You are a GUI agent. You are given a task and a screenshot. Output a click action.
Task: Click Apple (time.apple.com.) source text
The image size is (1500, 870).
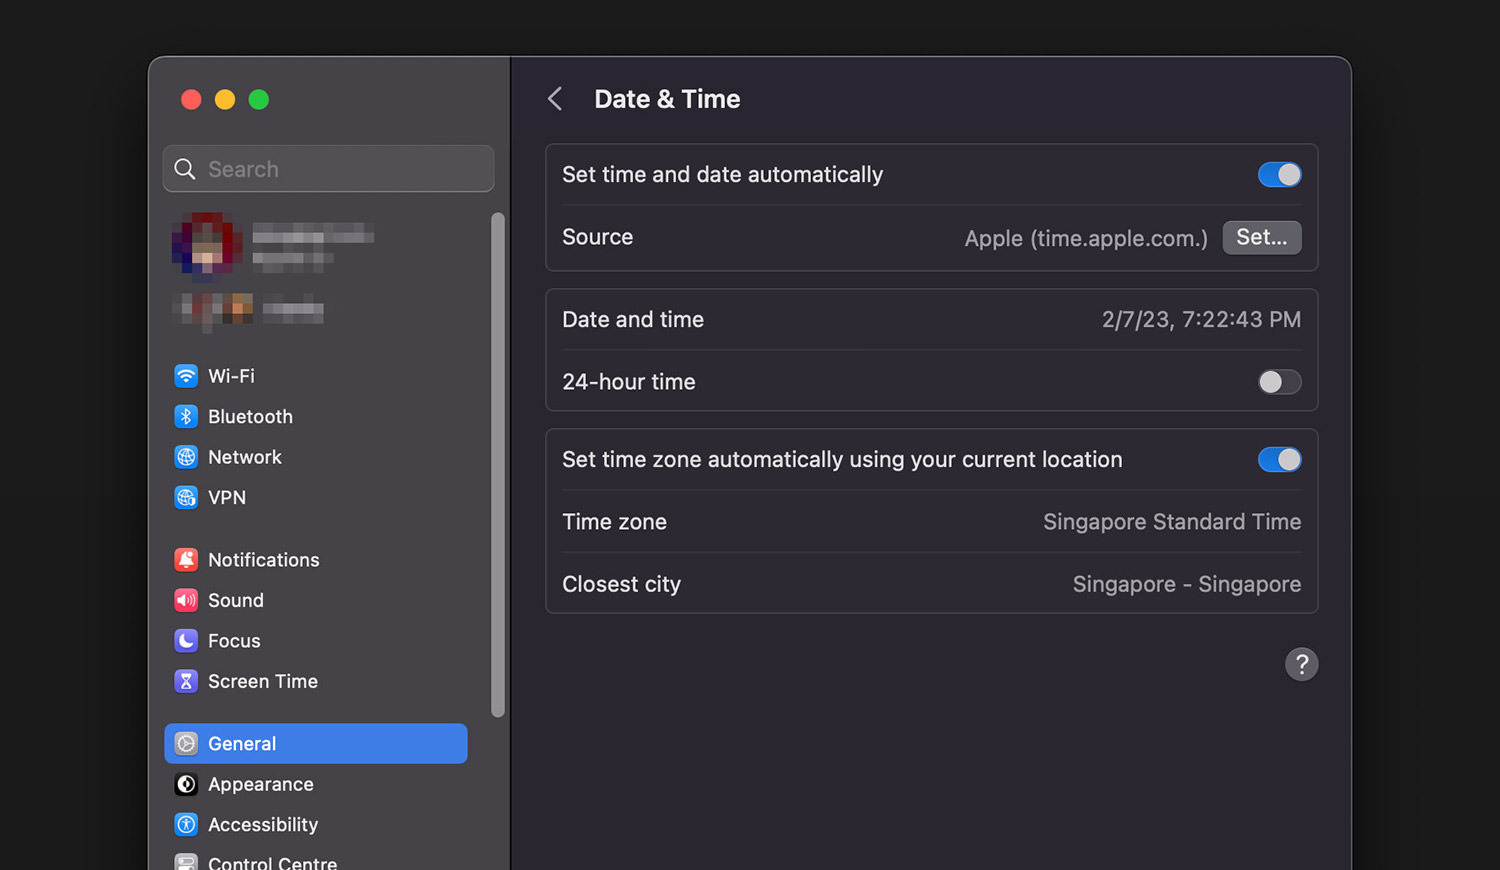tap(1086, 238)
